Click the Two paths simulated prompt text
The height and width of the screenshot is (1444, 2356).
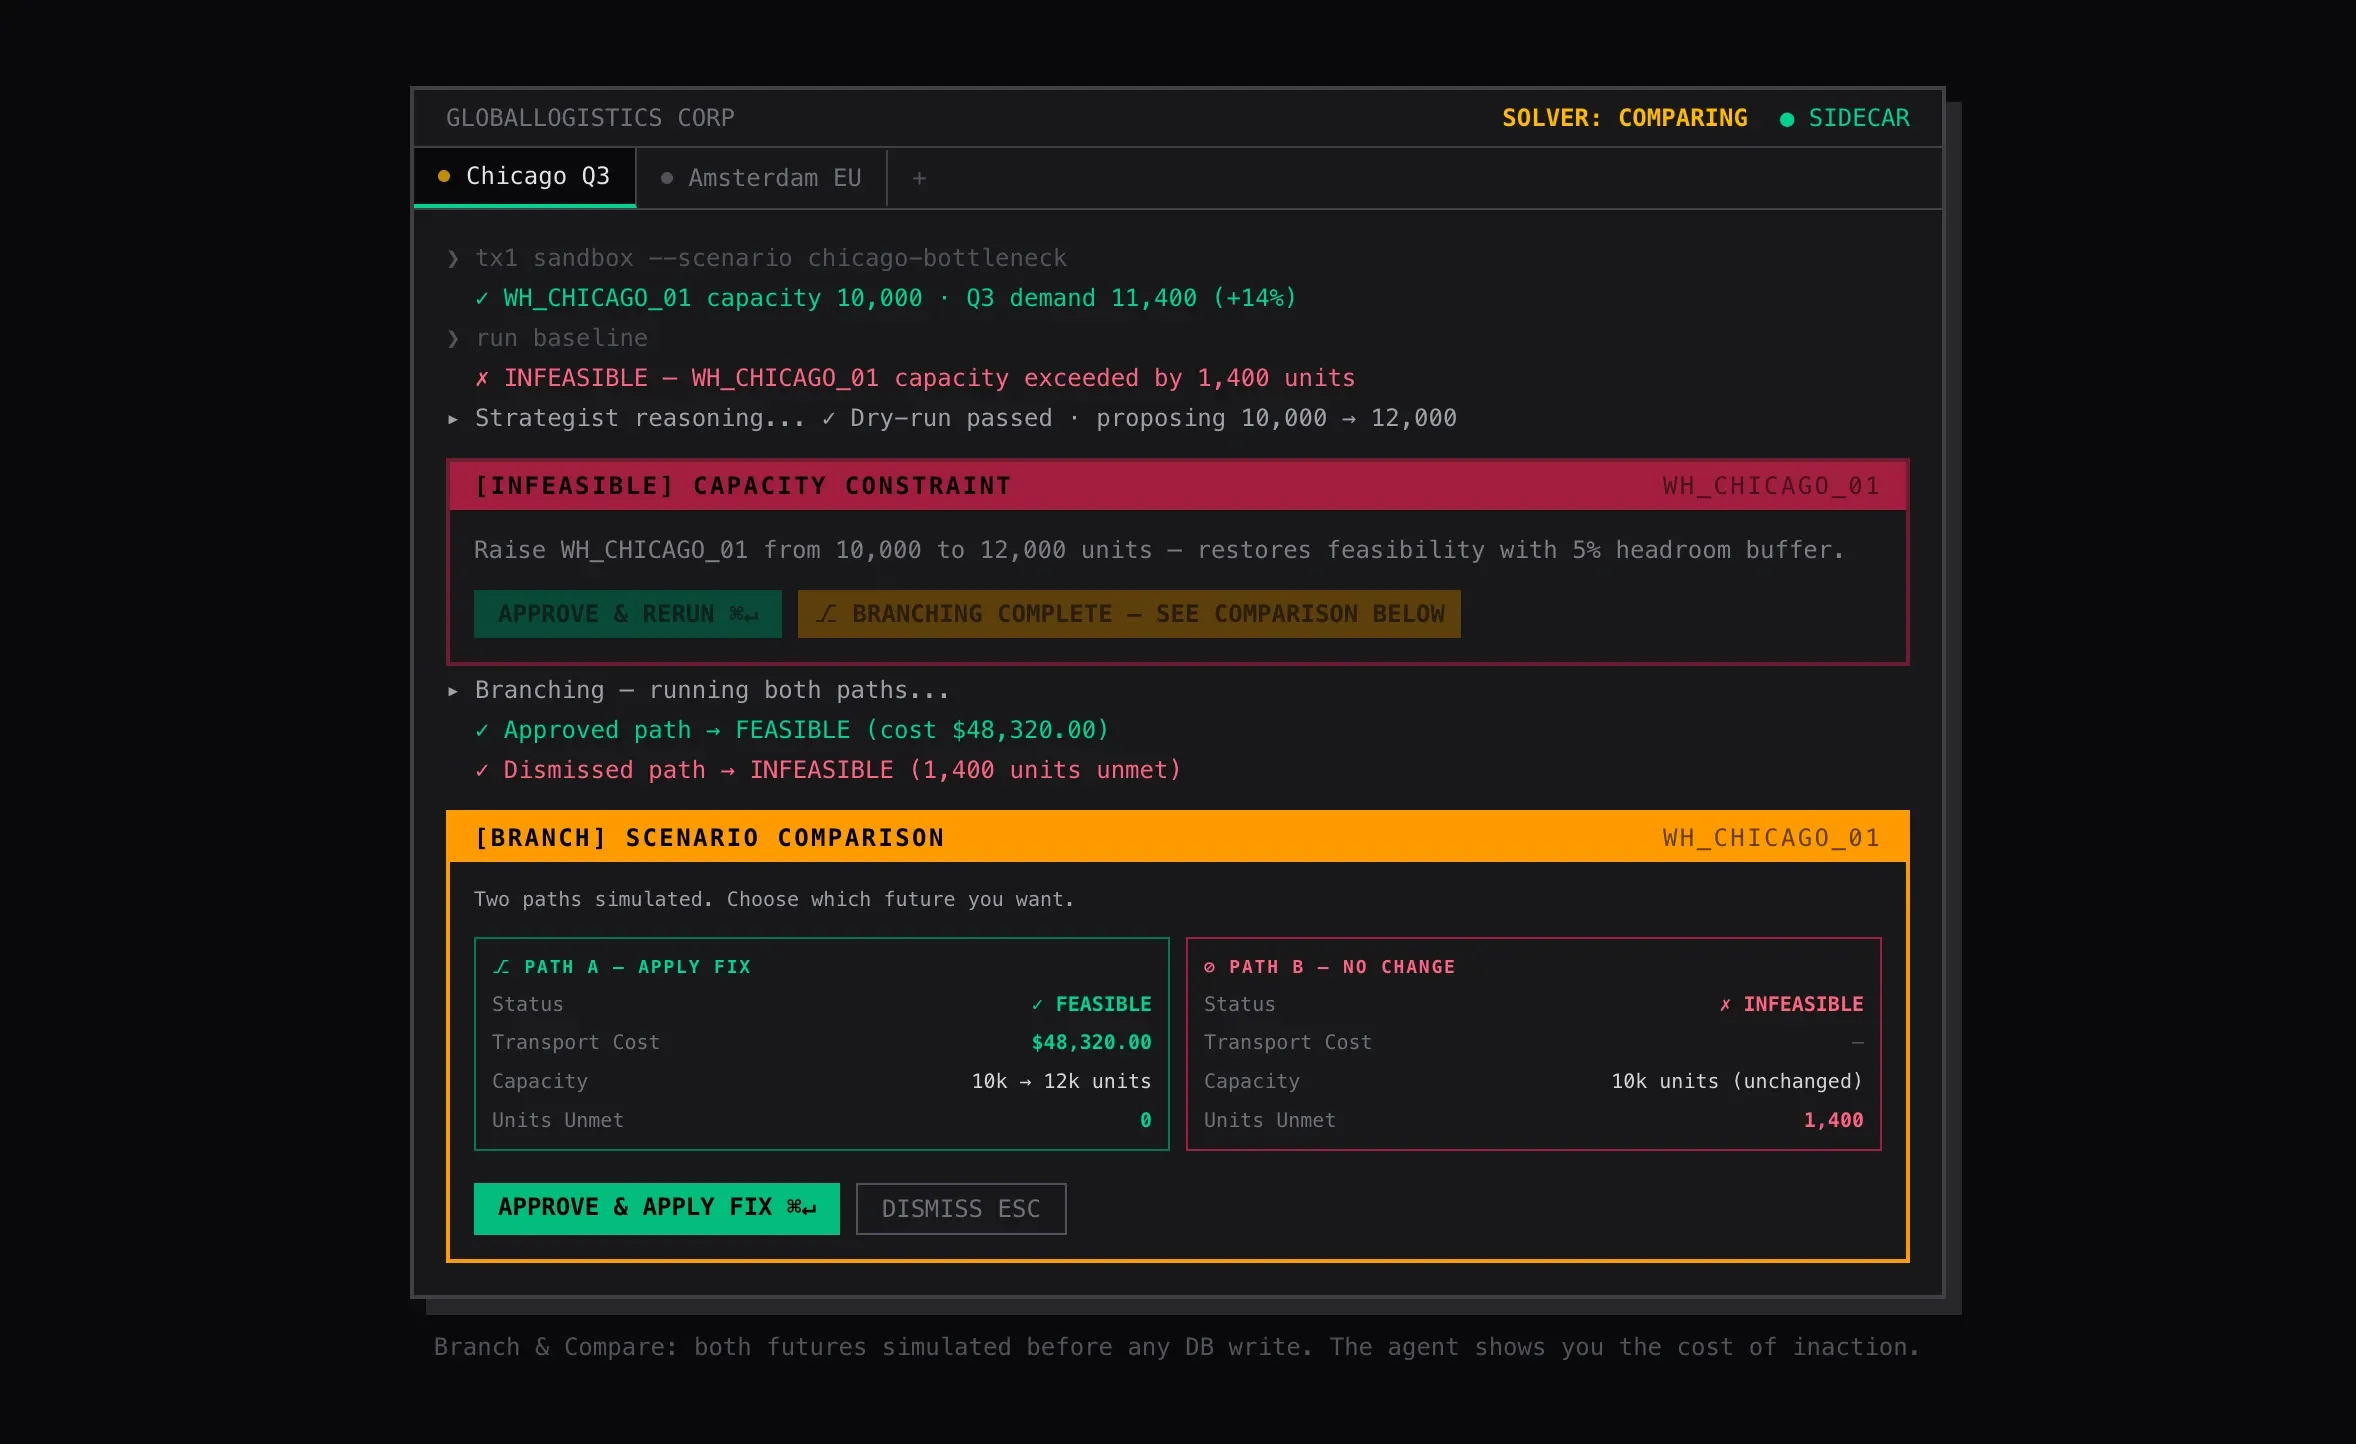pyautogui.click(x=774, y=899)
